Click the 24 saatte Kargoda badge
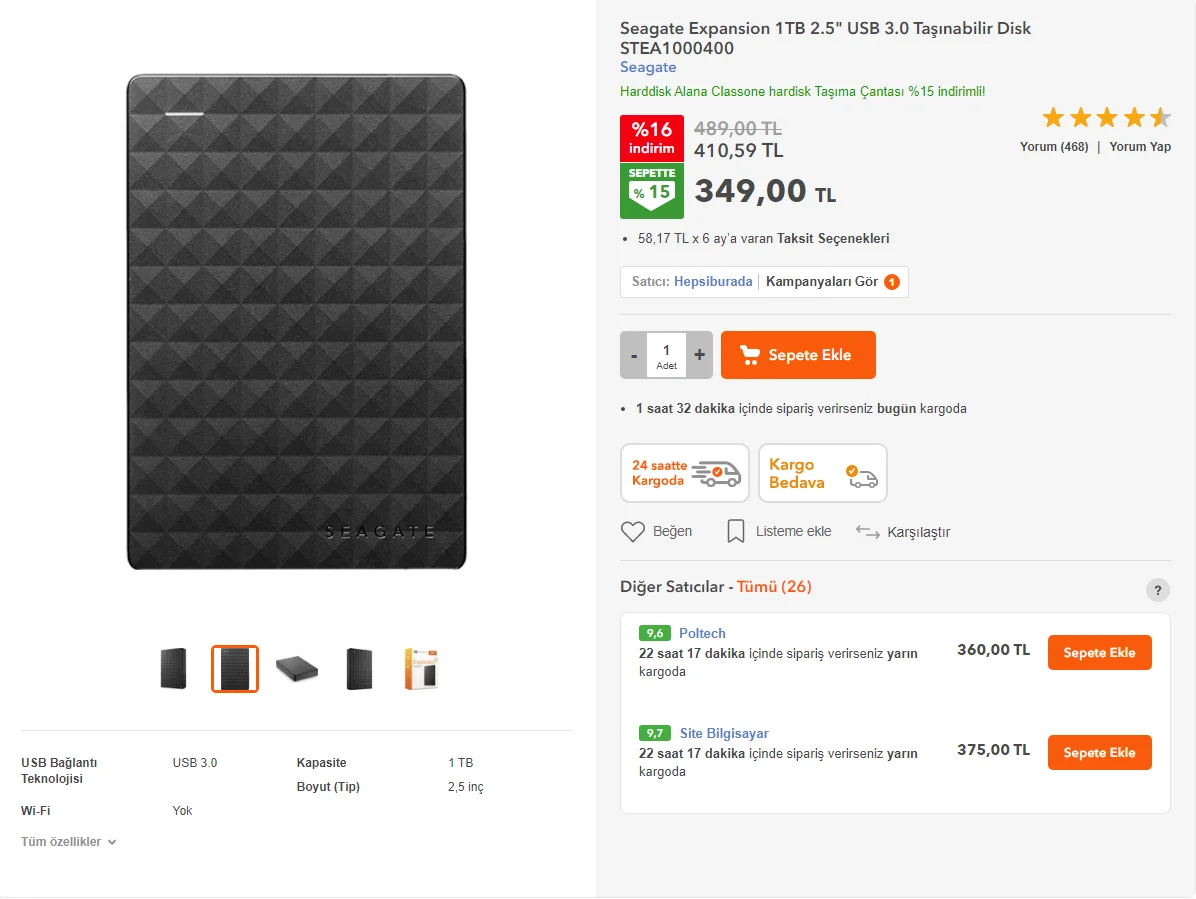1196x899 pixels. (x=685, y=473)
